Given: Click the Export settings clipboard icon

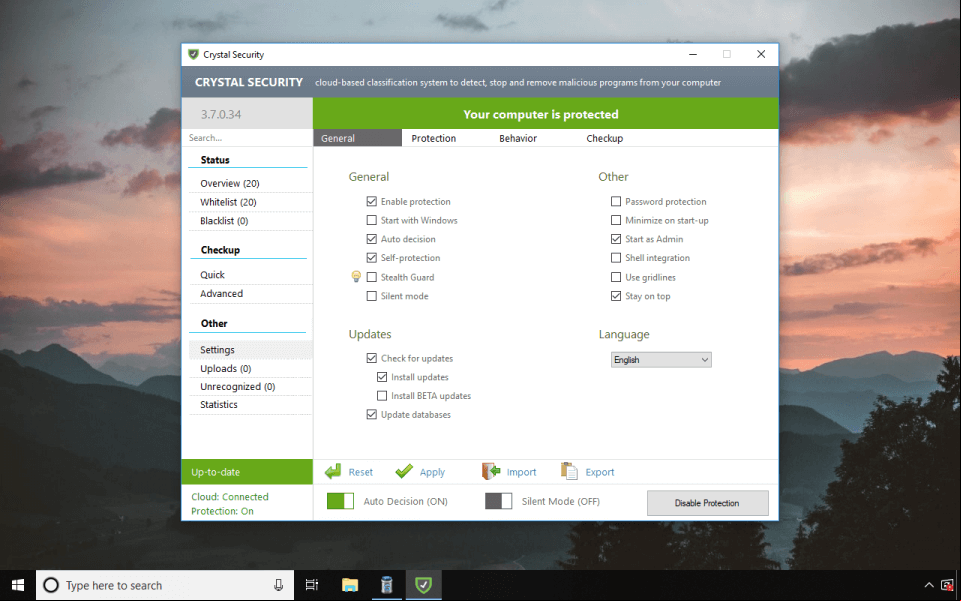Looking at the screenshot, I should click(569, 471).
